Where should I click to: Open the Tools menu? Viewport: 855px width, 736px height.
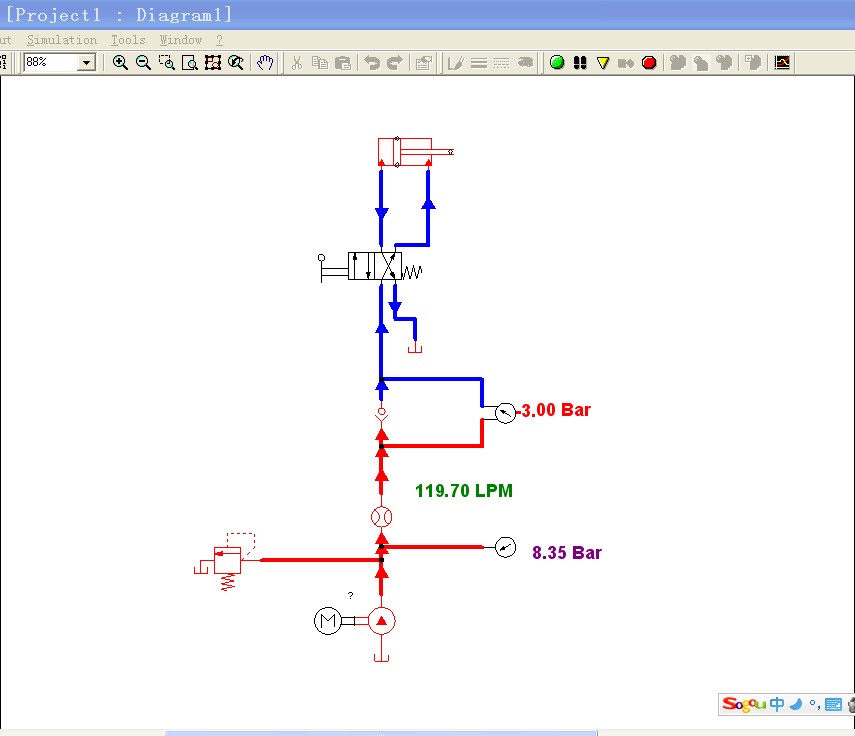click(x=127, y=40)
